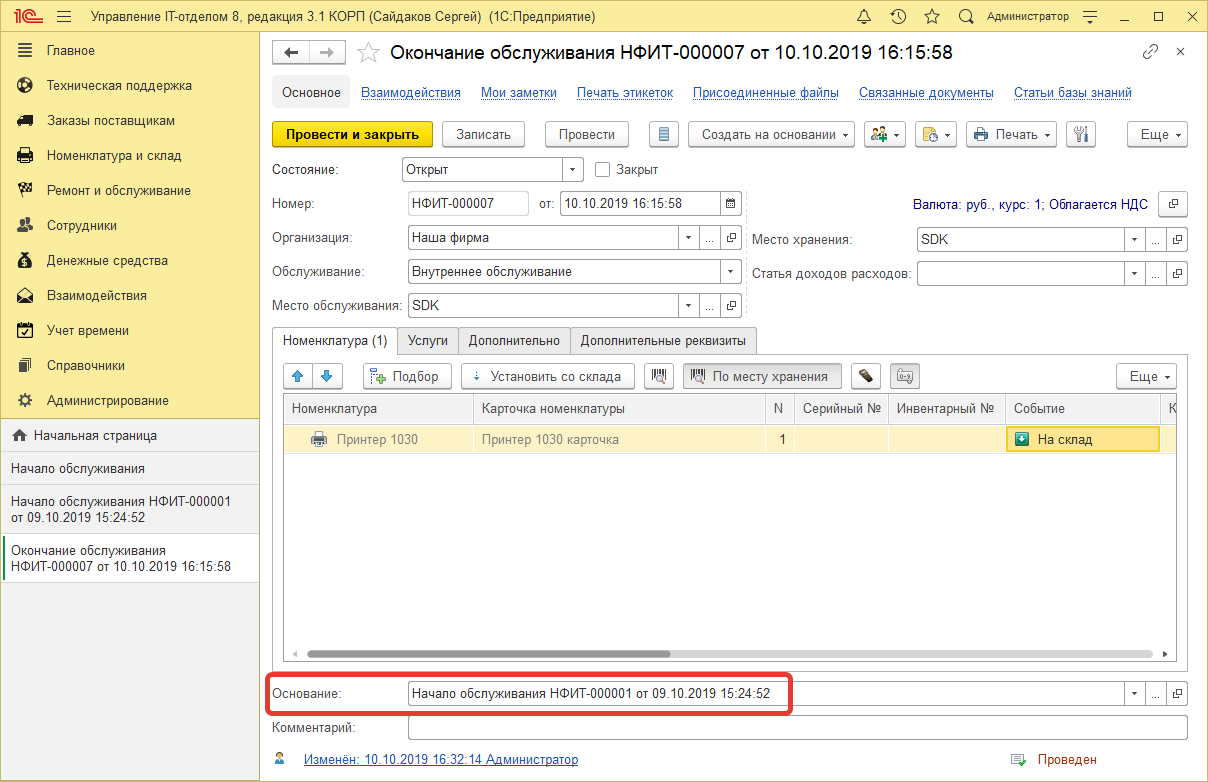Expand the Обслуживание dropdown
Image resolution: width=1208 pixels, height=782 pixels.
(729, 271)
